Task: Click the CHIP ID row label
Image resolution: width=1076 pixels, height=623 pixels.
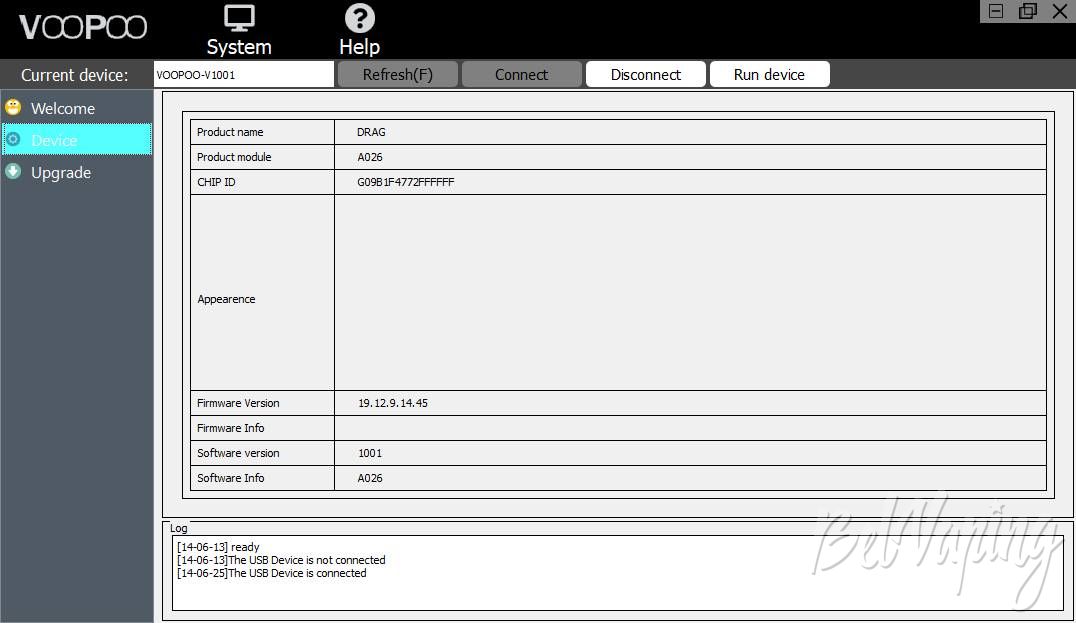Action: pos(216,182)
